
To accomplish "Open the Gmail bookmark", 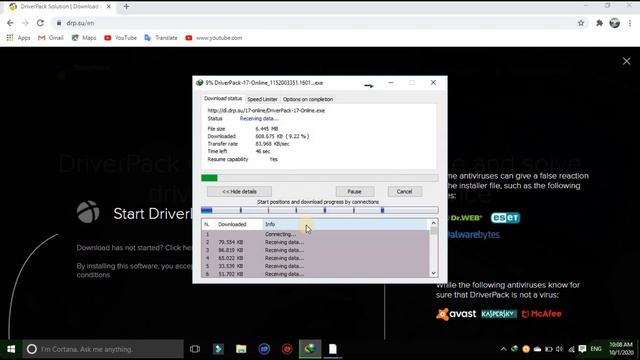I will coord(51,38).
